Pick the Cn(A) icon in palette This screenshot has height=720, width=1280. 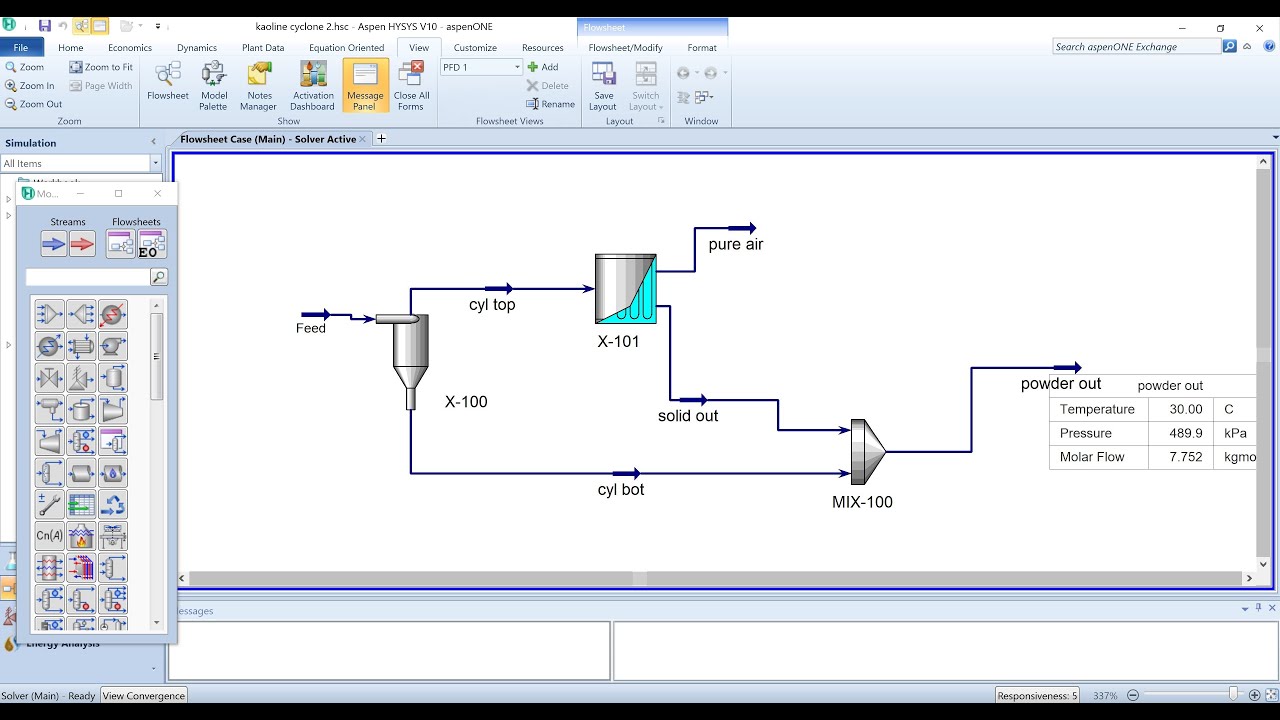coord(49,536)
